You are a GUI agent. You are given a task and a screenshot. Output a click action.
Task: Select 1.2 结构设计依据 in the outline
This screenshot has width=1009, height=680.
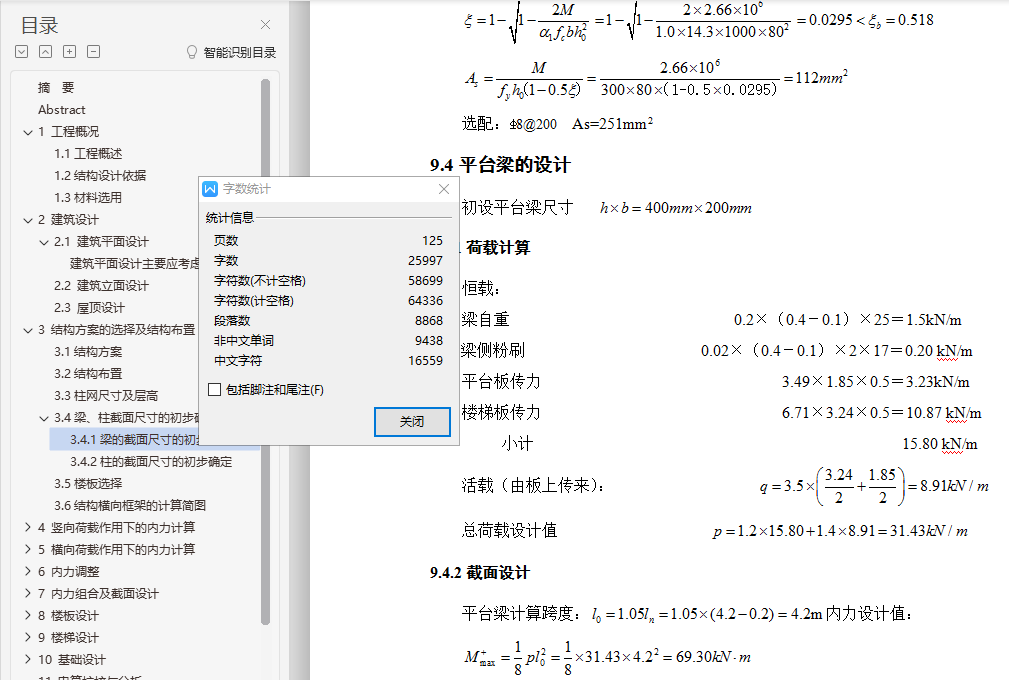click(100, 175)
